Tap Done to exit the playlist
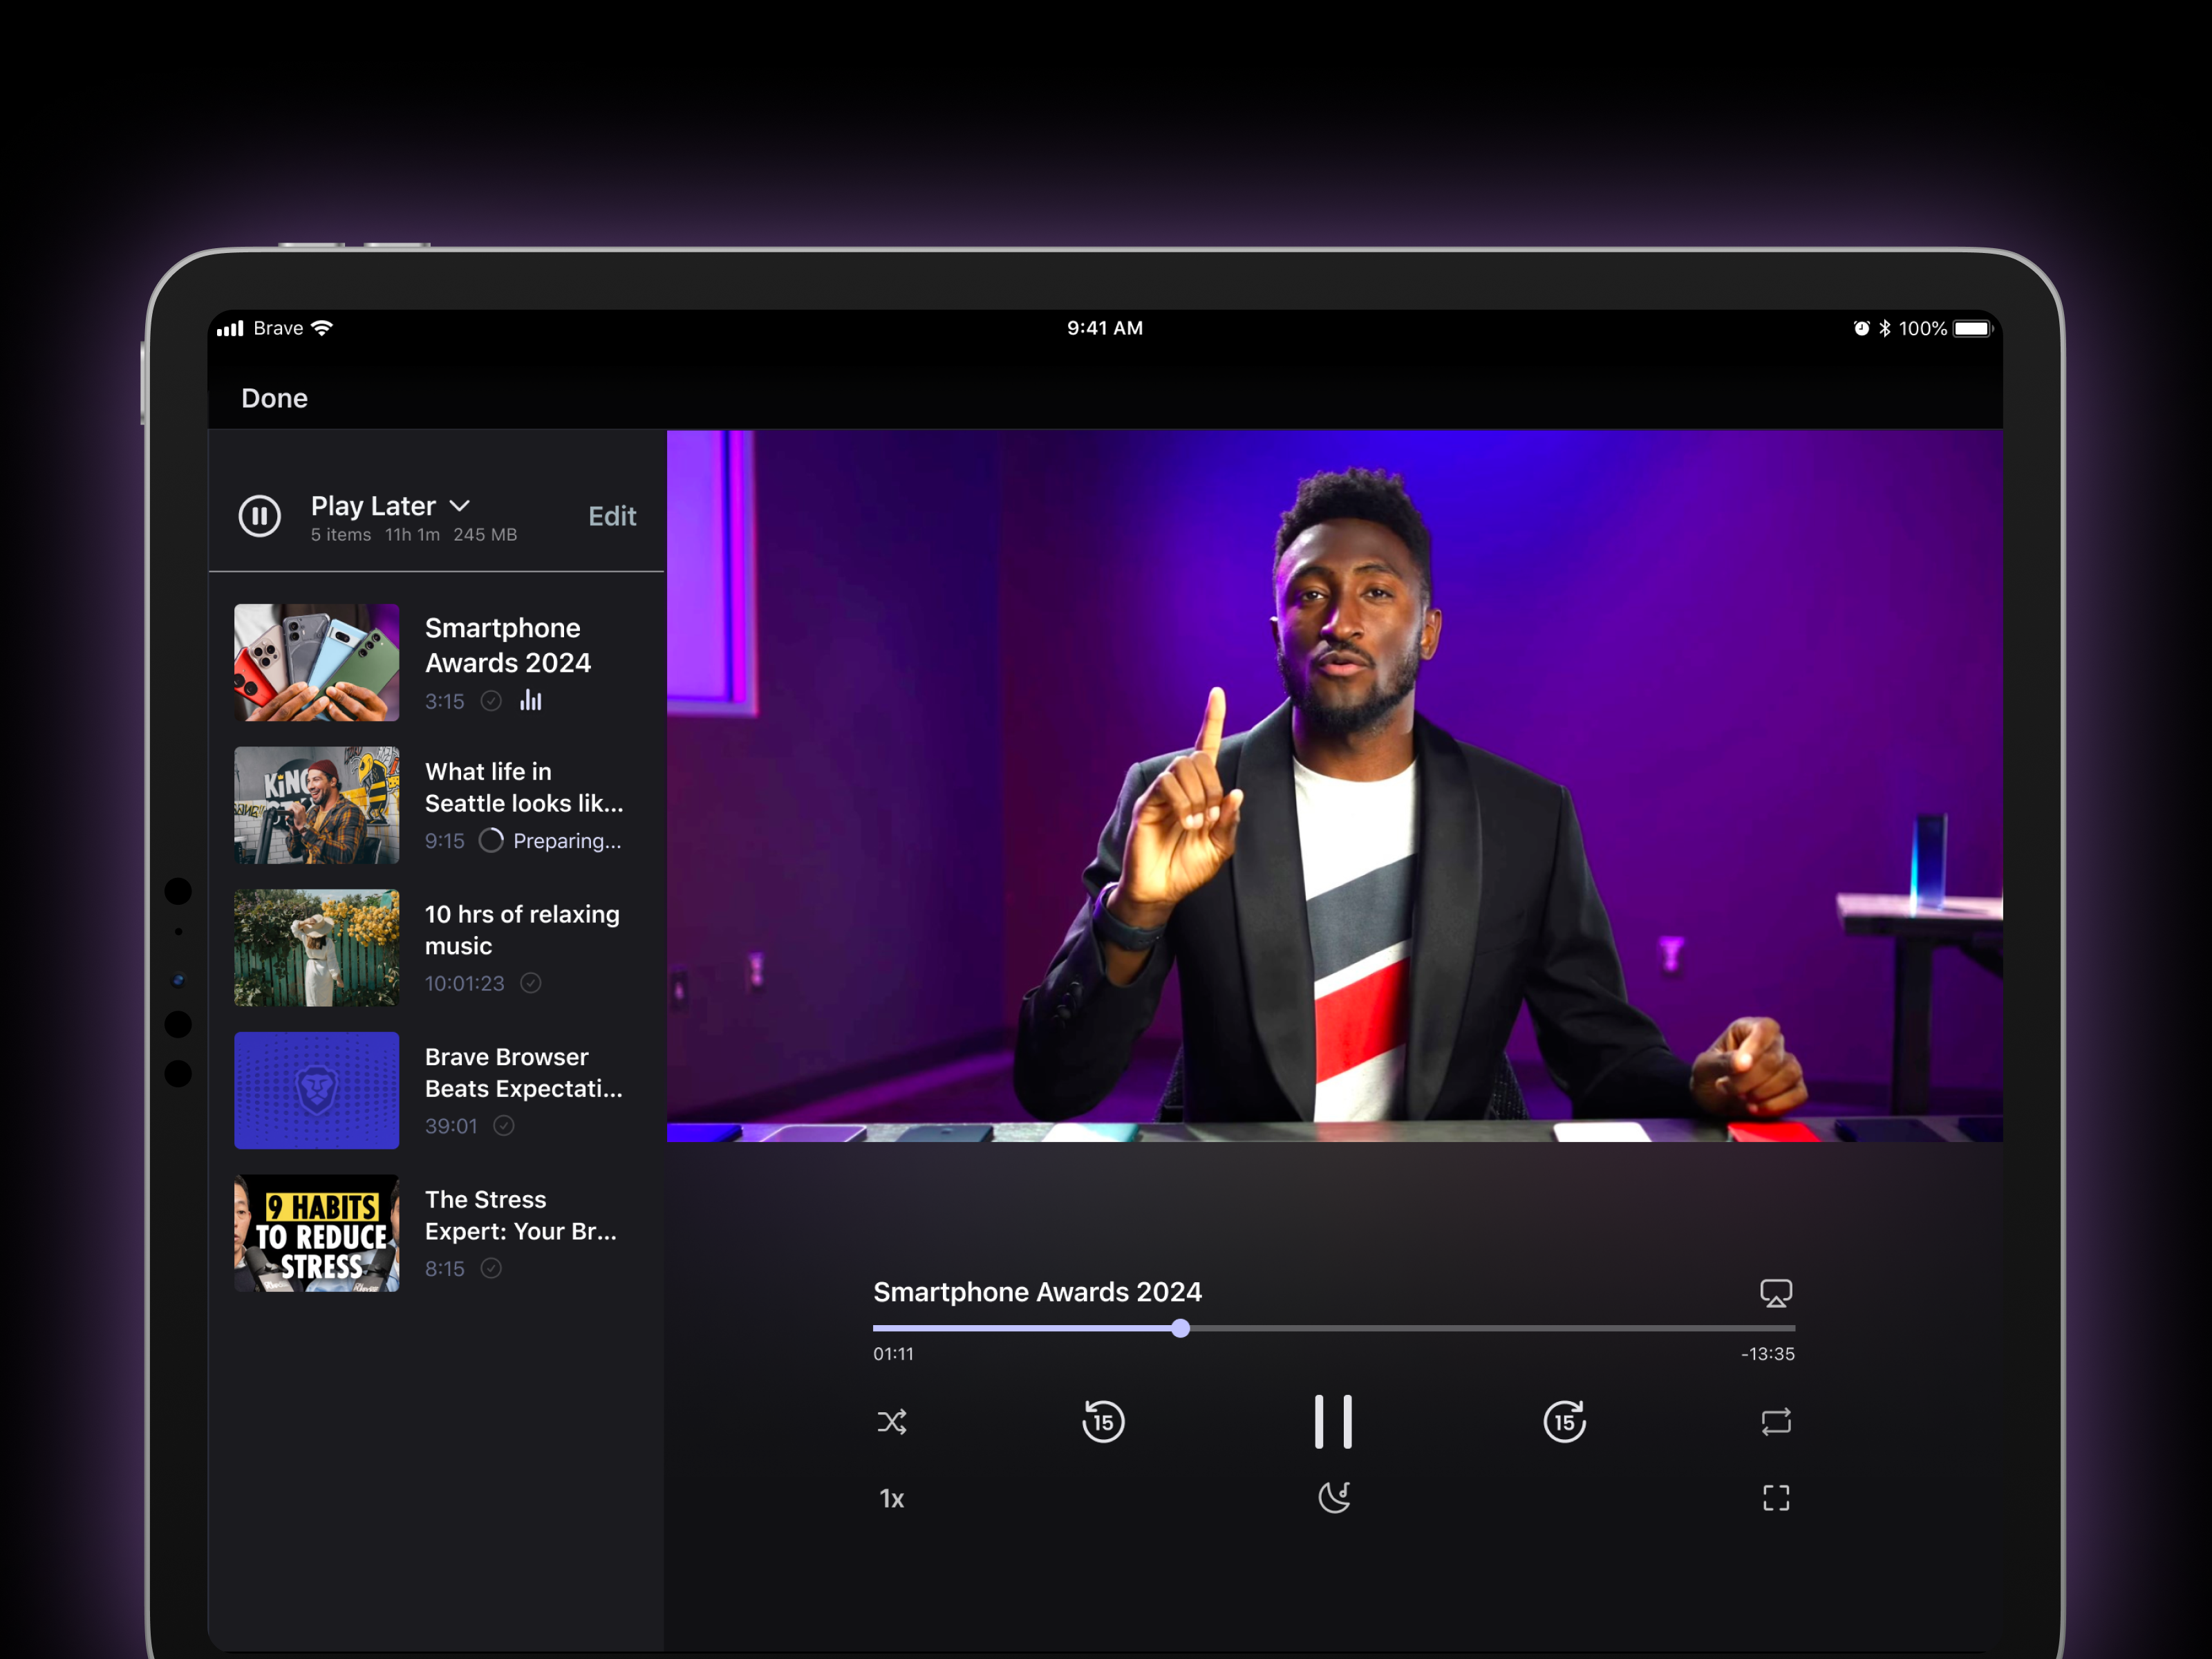The width and height of the screenshot is (2212, 1659). (x=274, y=398)
